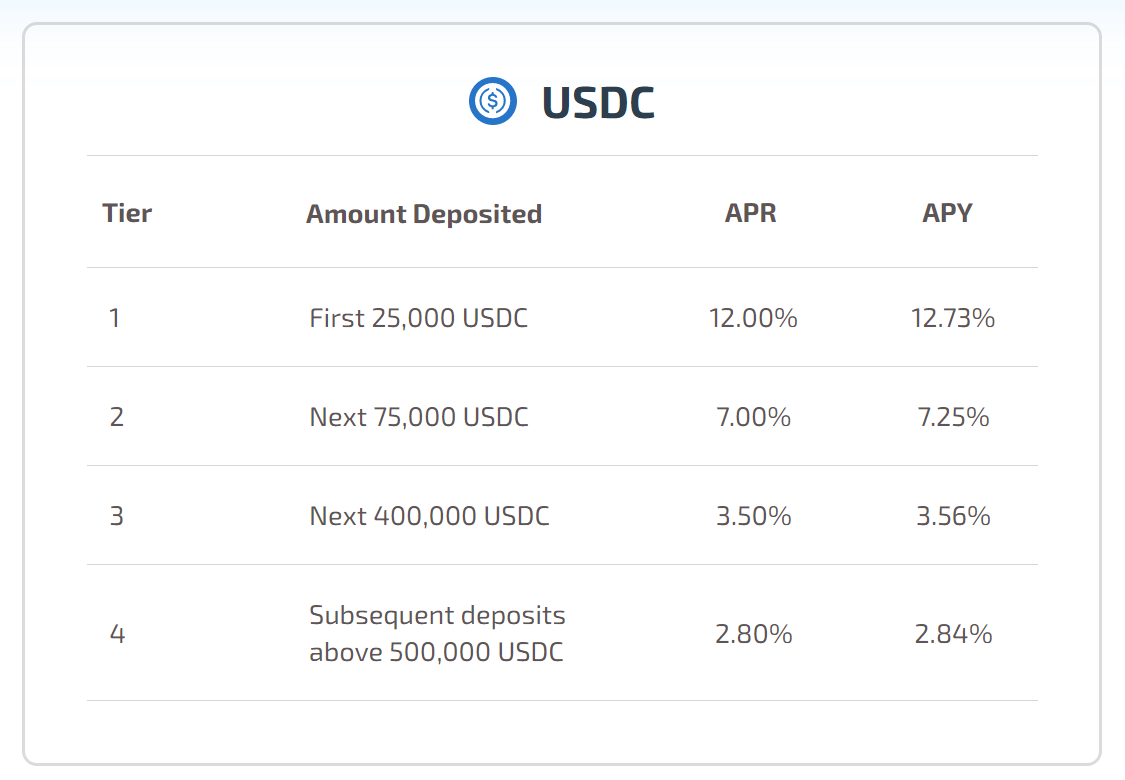Image resolution: width=1125 pixels, height=780 pixels.
Task: Select tier number 2 cell
Action: tap(116, 417)
